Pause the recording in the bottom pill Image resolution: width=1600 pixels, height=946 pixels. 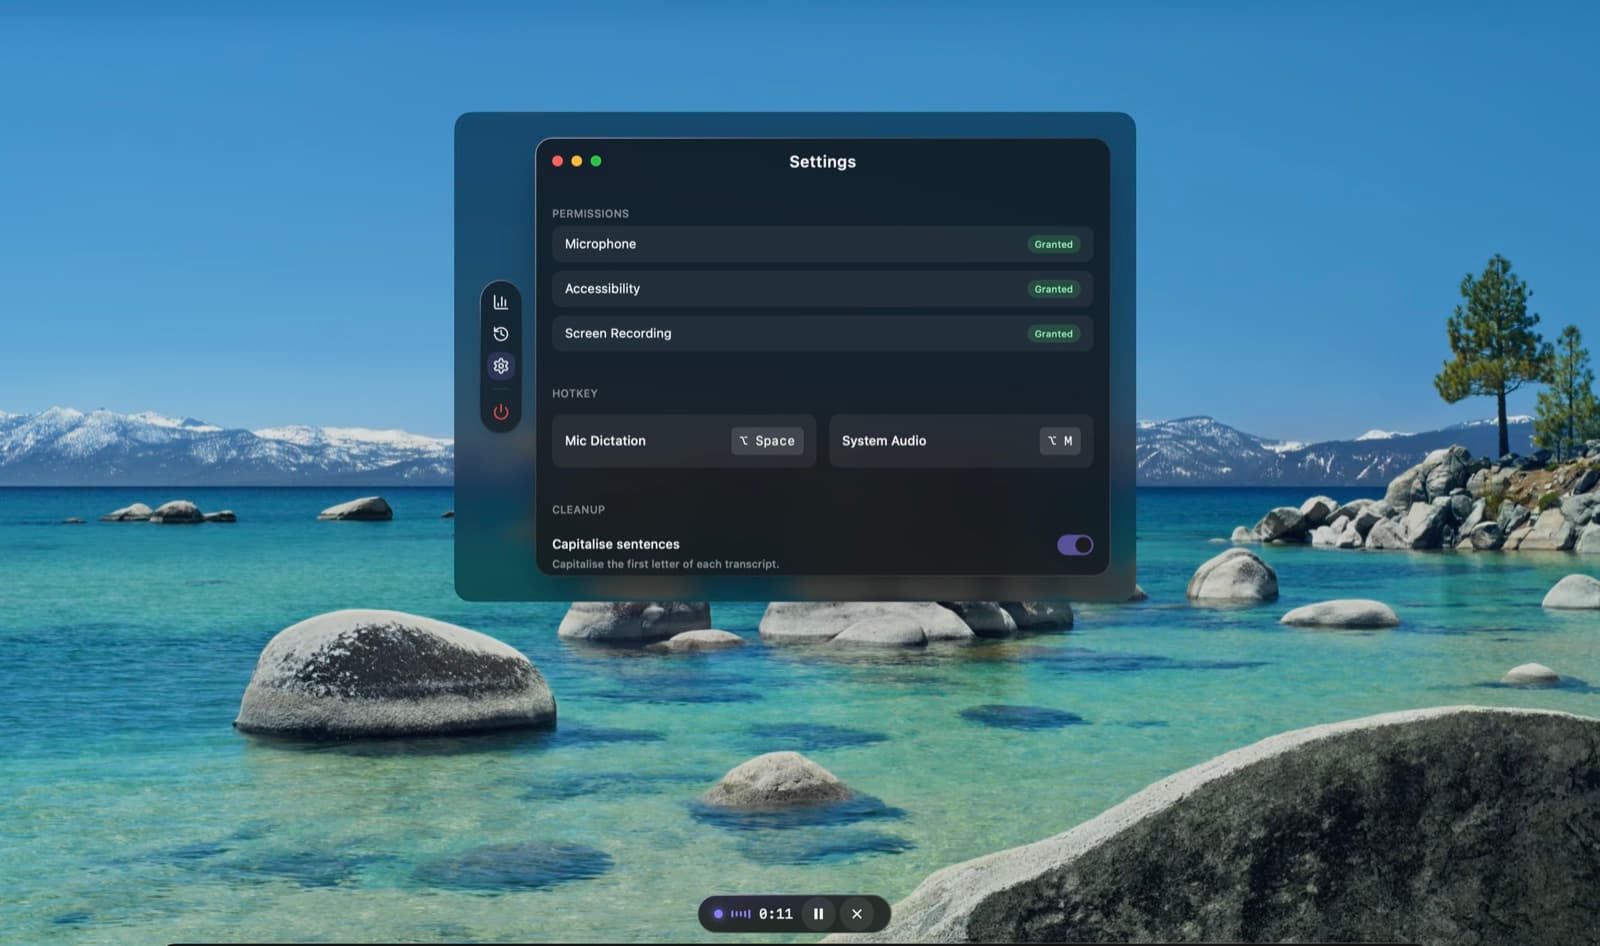click(818, 914)
